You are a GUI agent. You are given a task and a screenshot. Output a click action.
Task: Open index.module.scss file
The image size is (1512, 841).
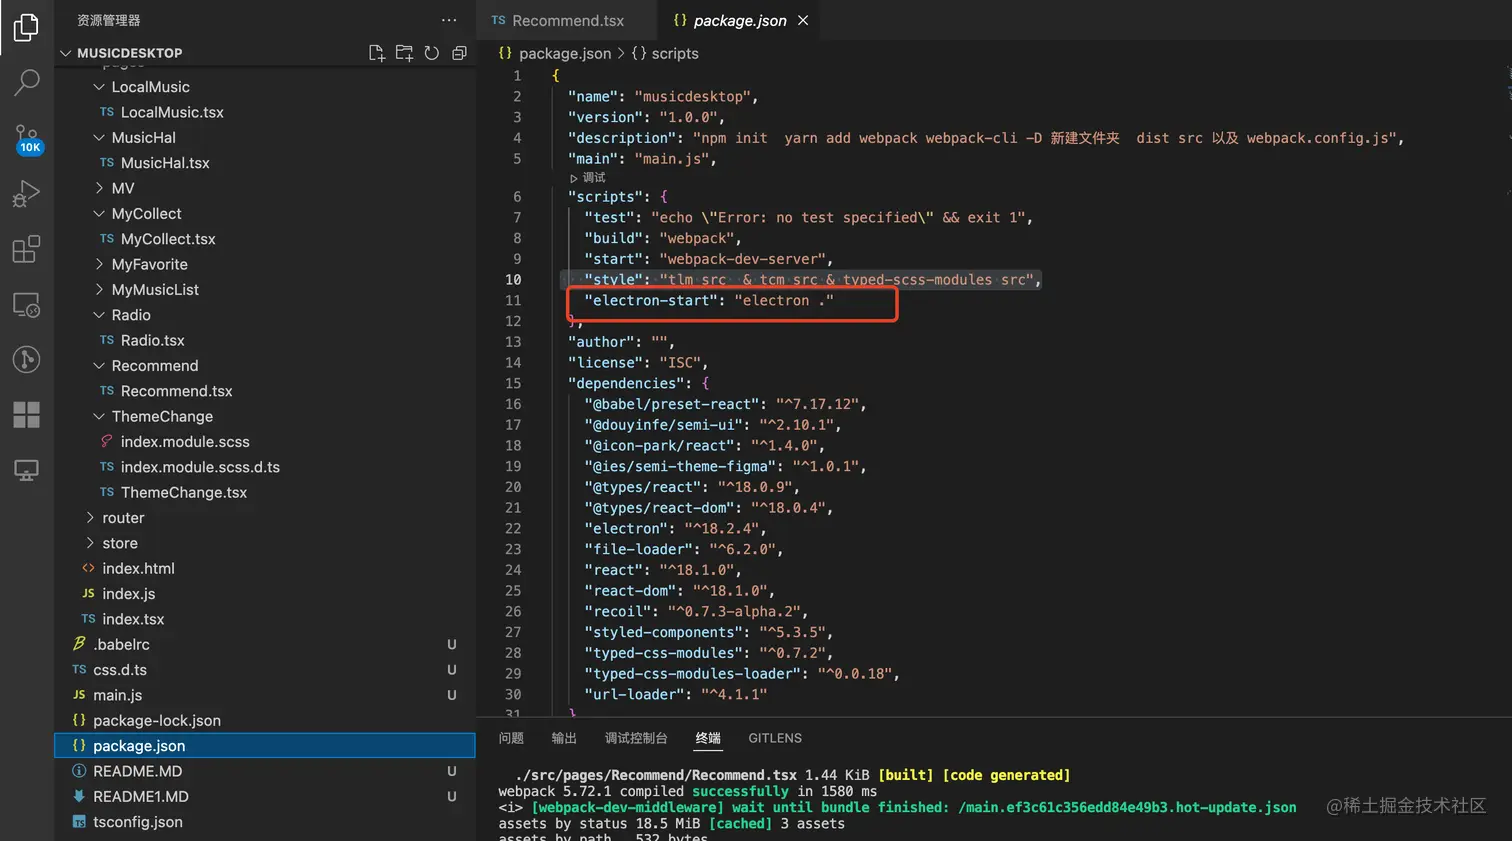tap(265, 442)
